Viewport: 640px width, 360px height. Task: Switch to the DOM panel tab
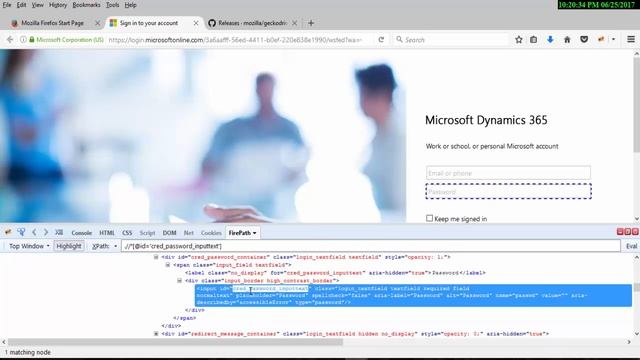coord(169,233)
